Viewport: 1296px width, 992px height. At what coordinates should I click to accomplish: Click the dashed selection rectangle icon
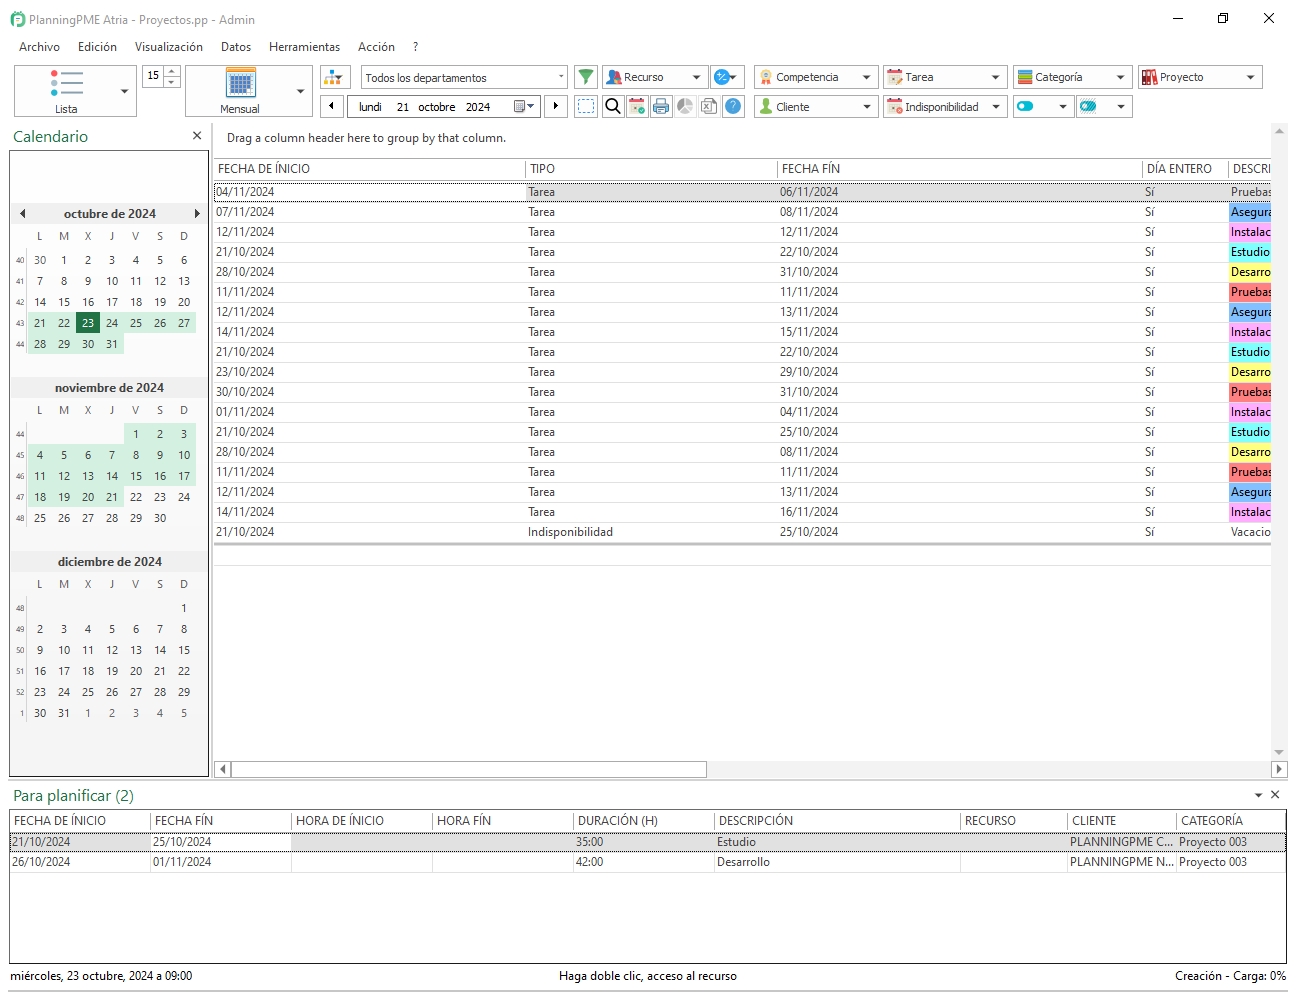coord(586,106)
